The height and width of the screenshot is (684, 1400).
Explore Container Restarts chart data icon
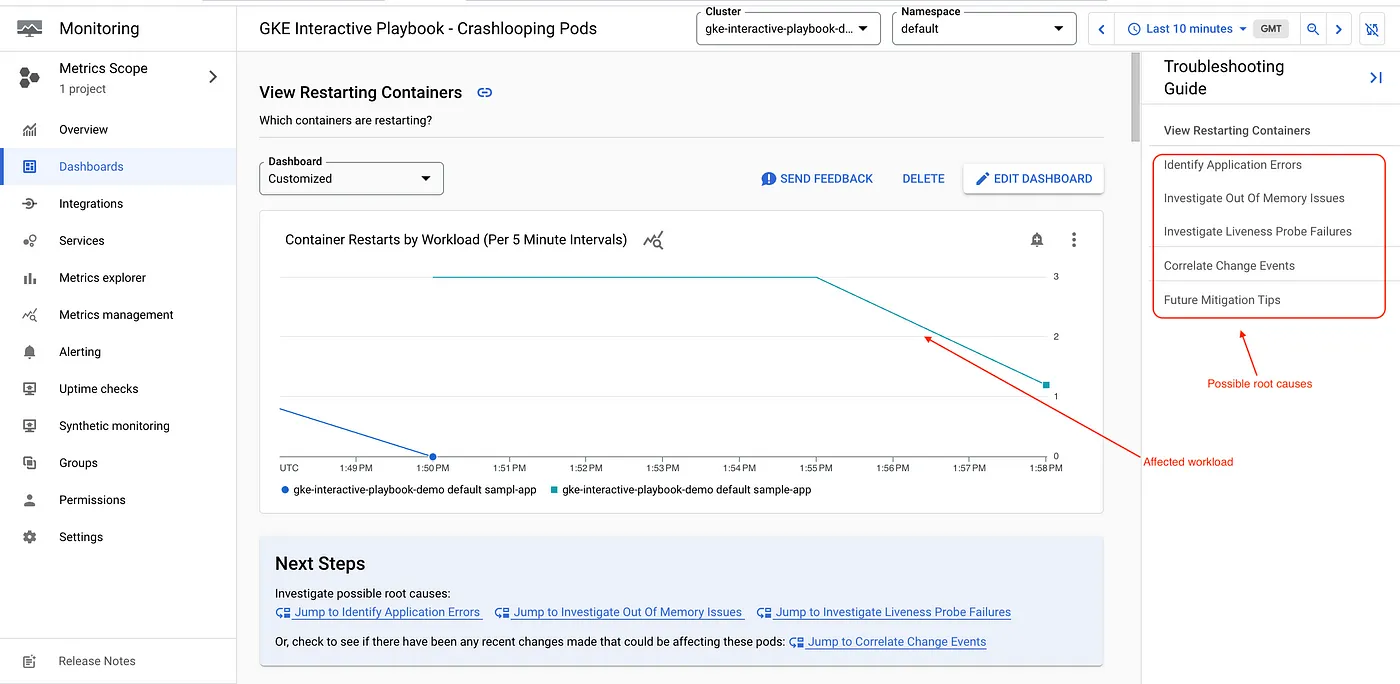click(653, 240)
